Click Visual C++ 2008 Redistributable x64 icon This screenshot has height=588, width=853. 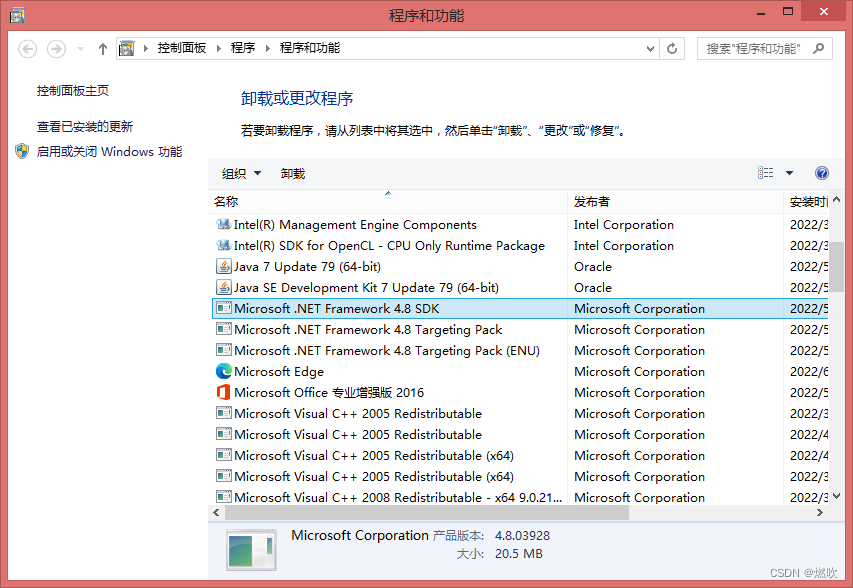point(224,497)
